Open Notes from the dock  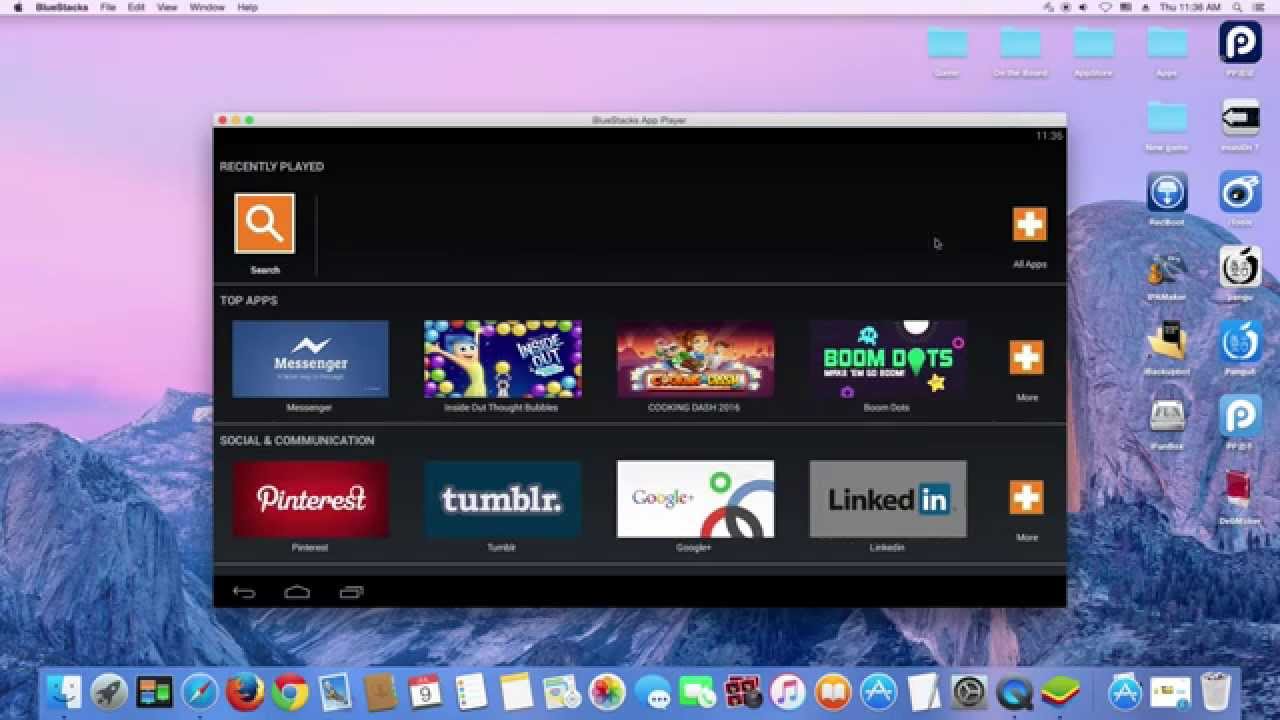515,692
